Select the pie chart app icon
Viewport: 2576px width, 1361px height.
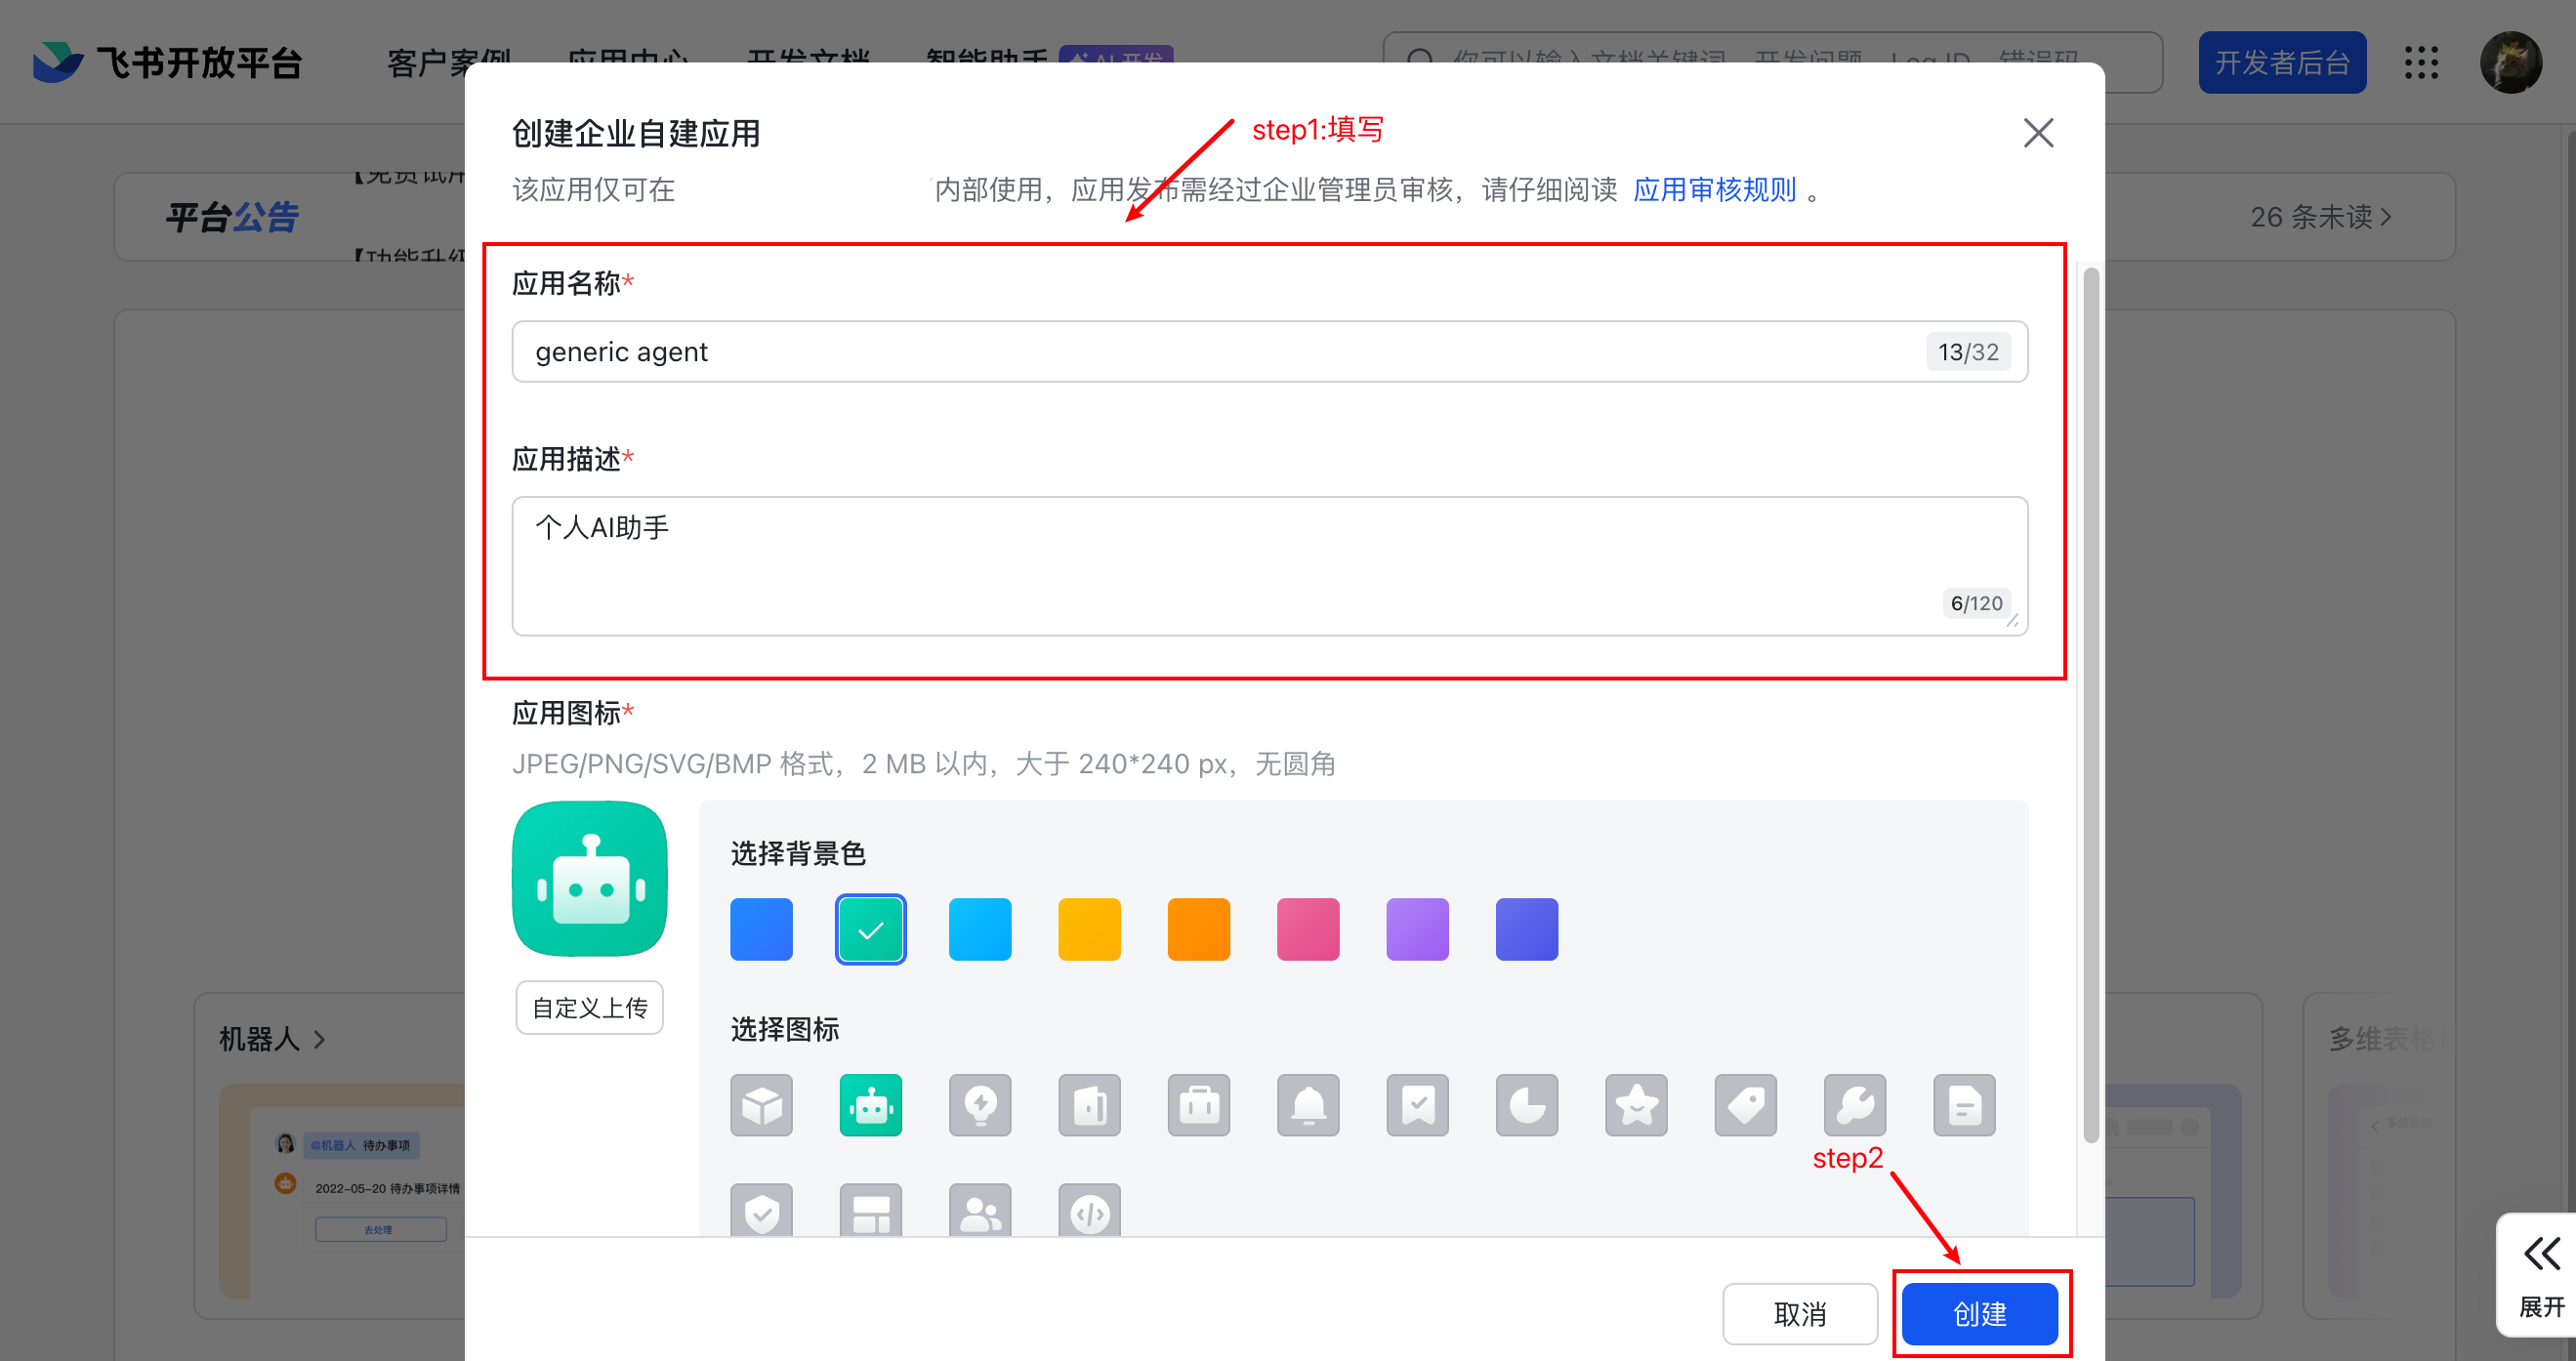(x=1526, y=1105)
